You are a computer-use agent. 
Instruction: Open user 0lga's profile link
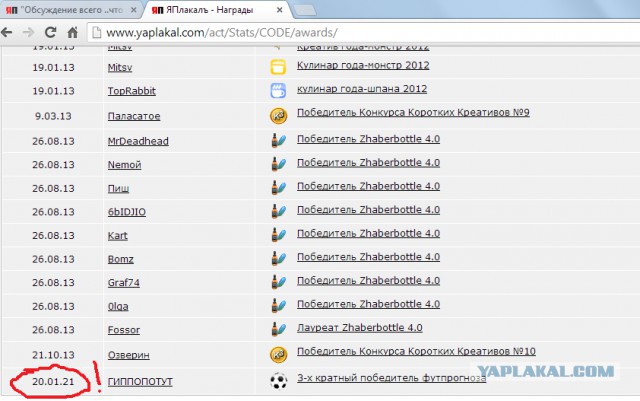coord(118,307)
